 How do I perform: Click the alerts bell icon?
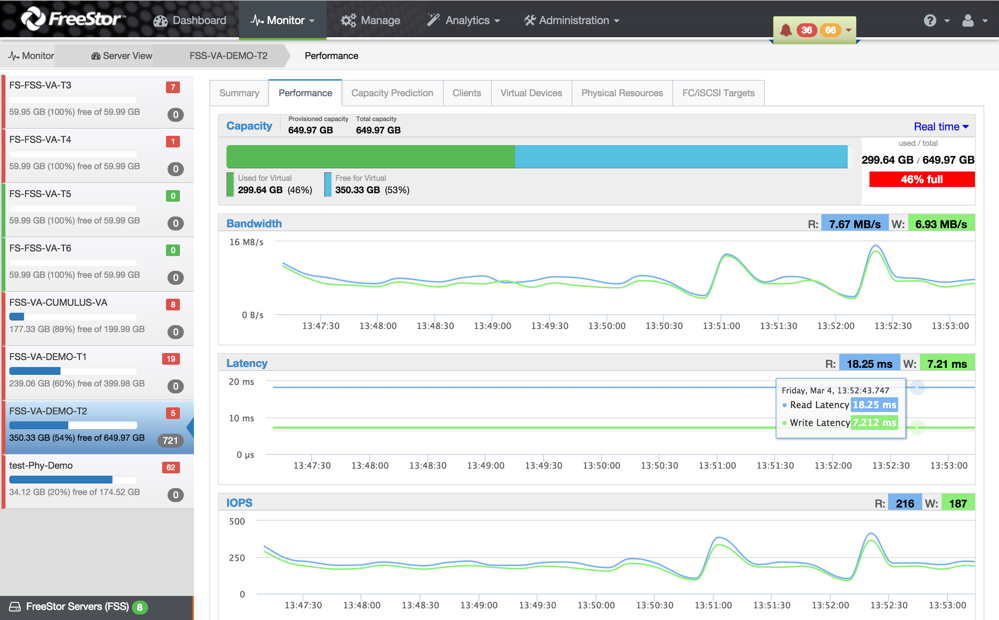[x=786, y=30]
